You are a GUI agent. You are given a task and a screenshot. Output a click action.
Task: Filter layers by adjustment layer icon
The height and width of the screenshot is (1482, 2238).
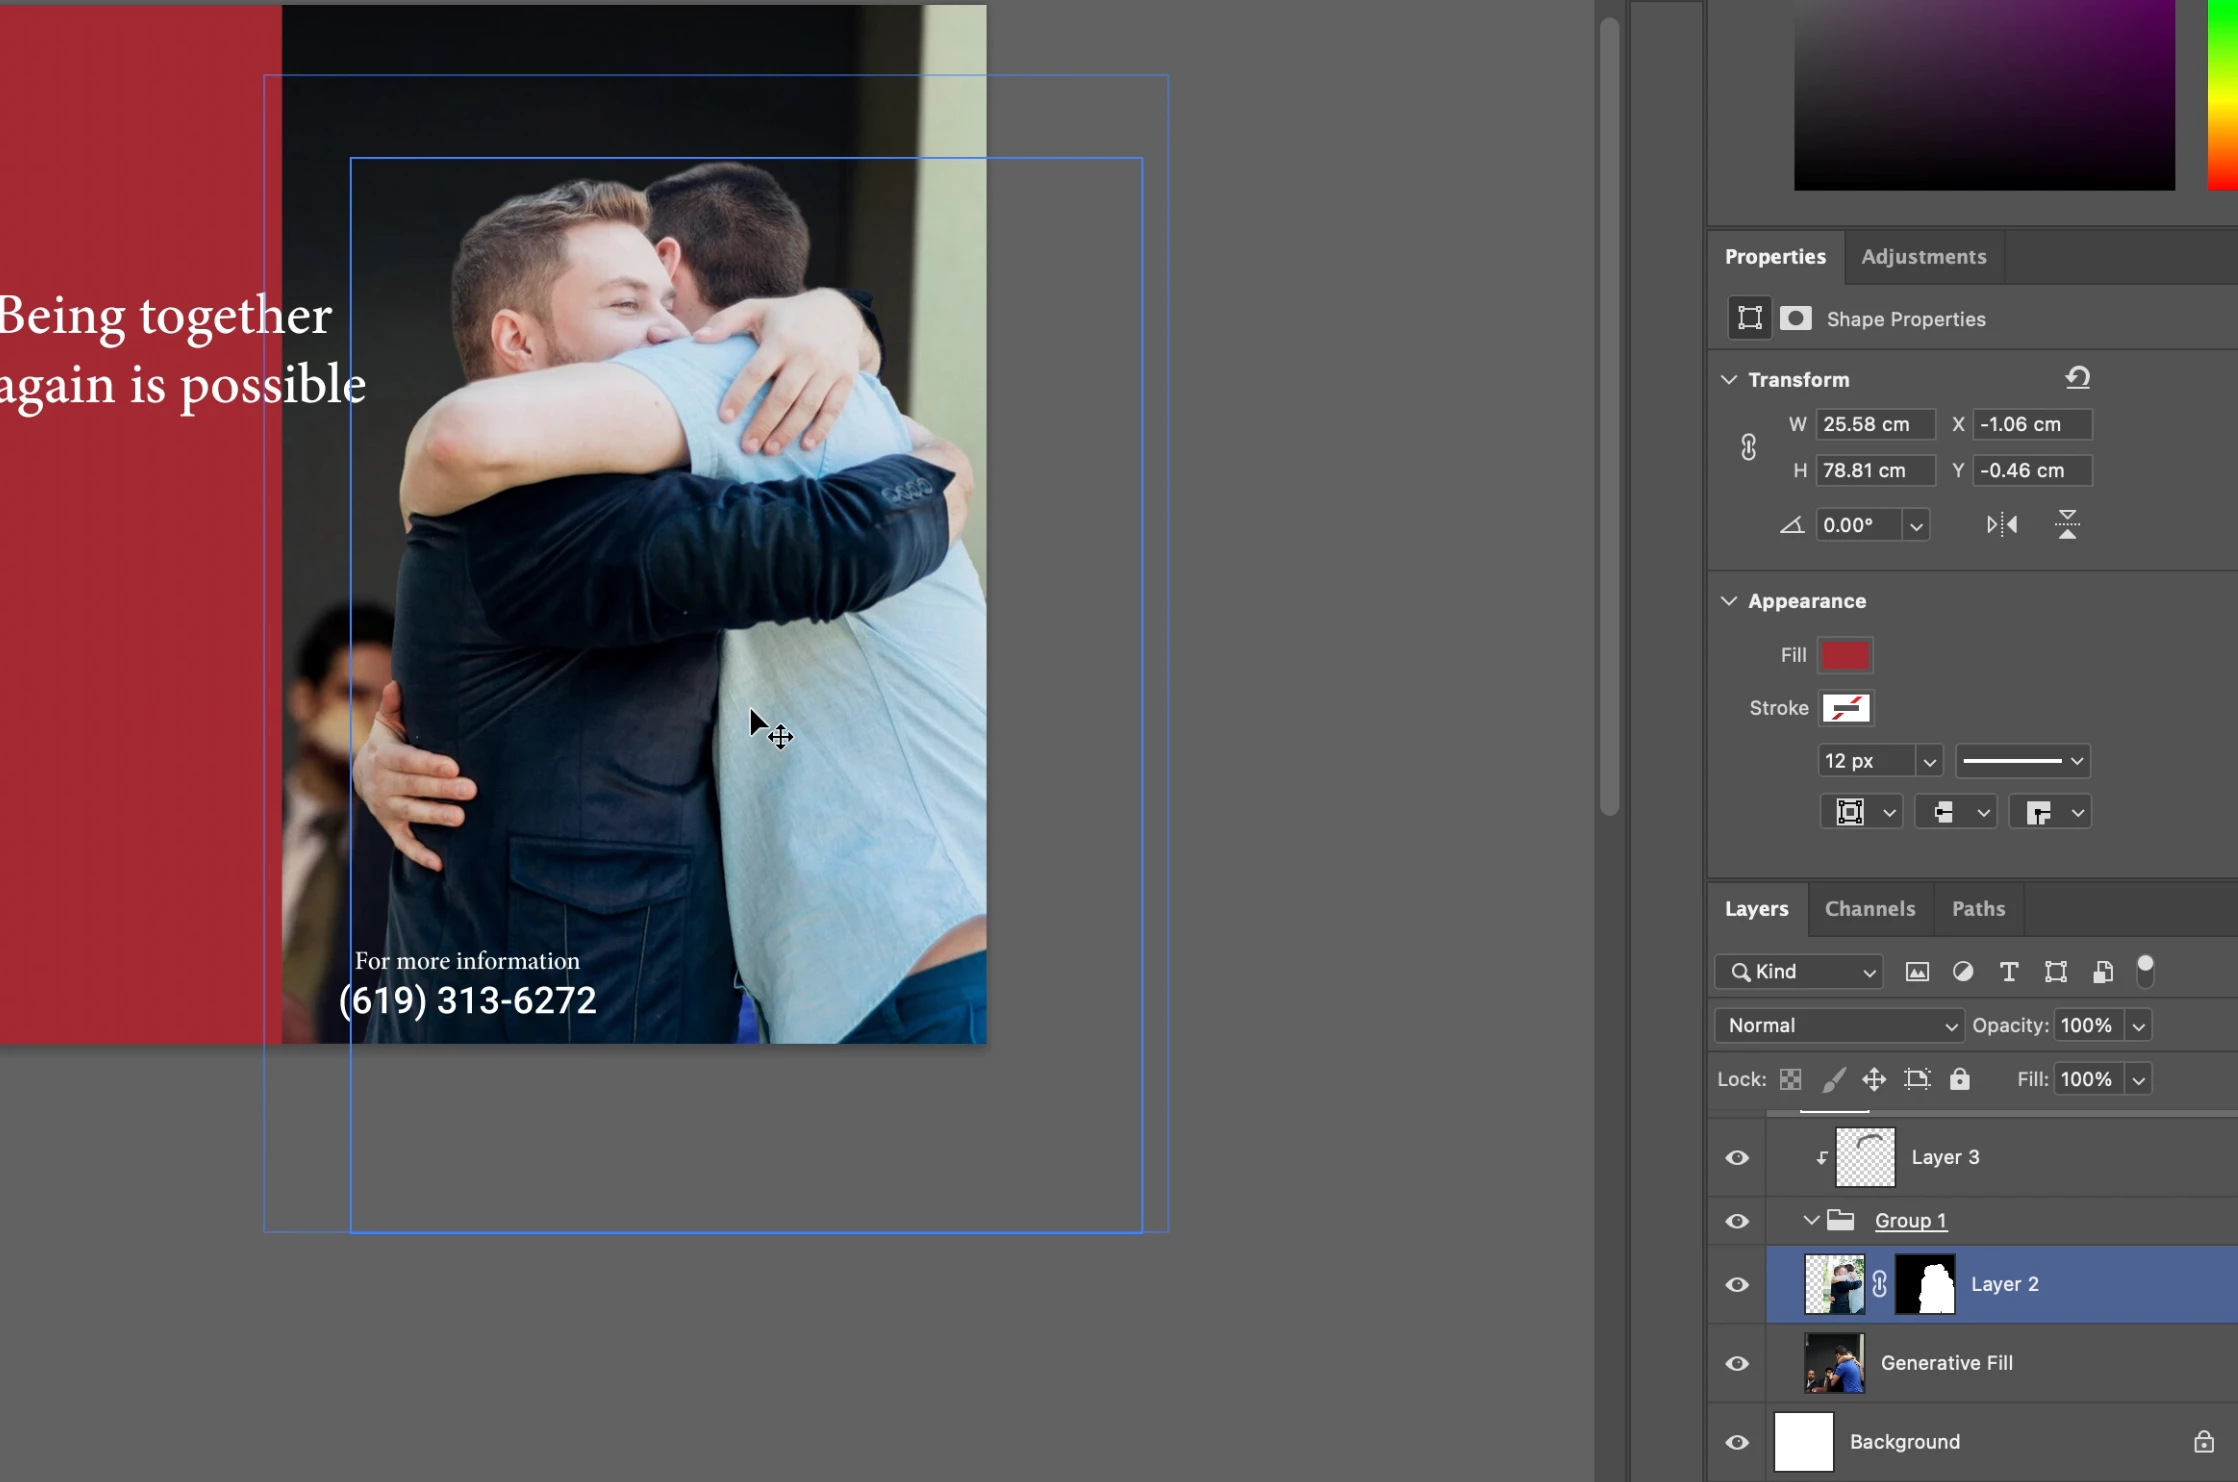point(1962,972)
